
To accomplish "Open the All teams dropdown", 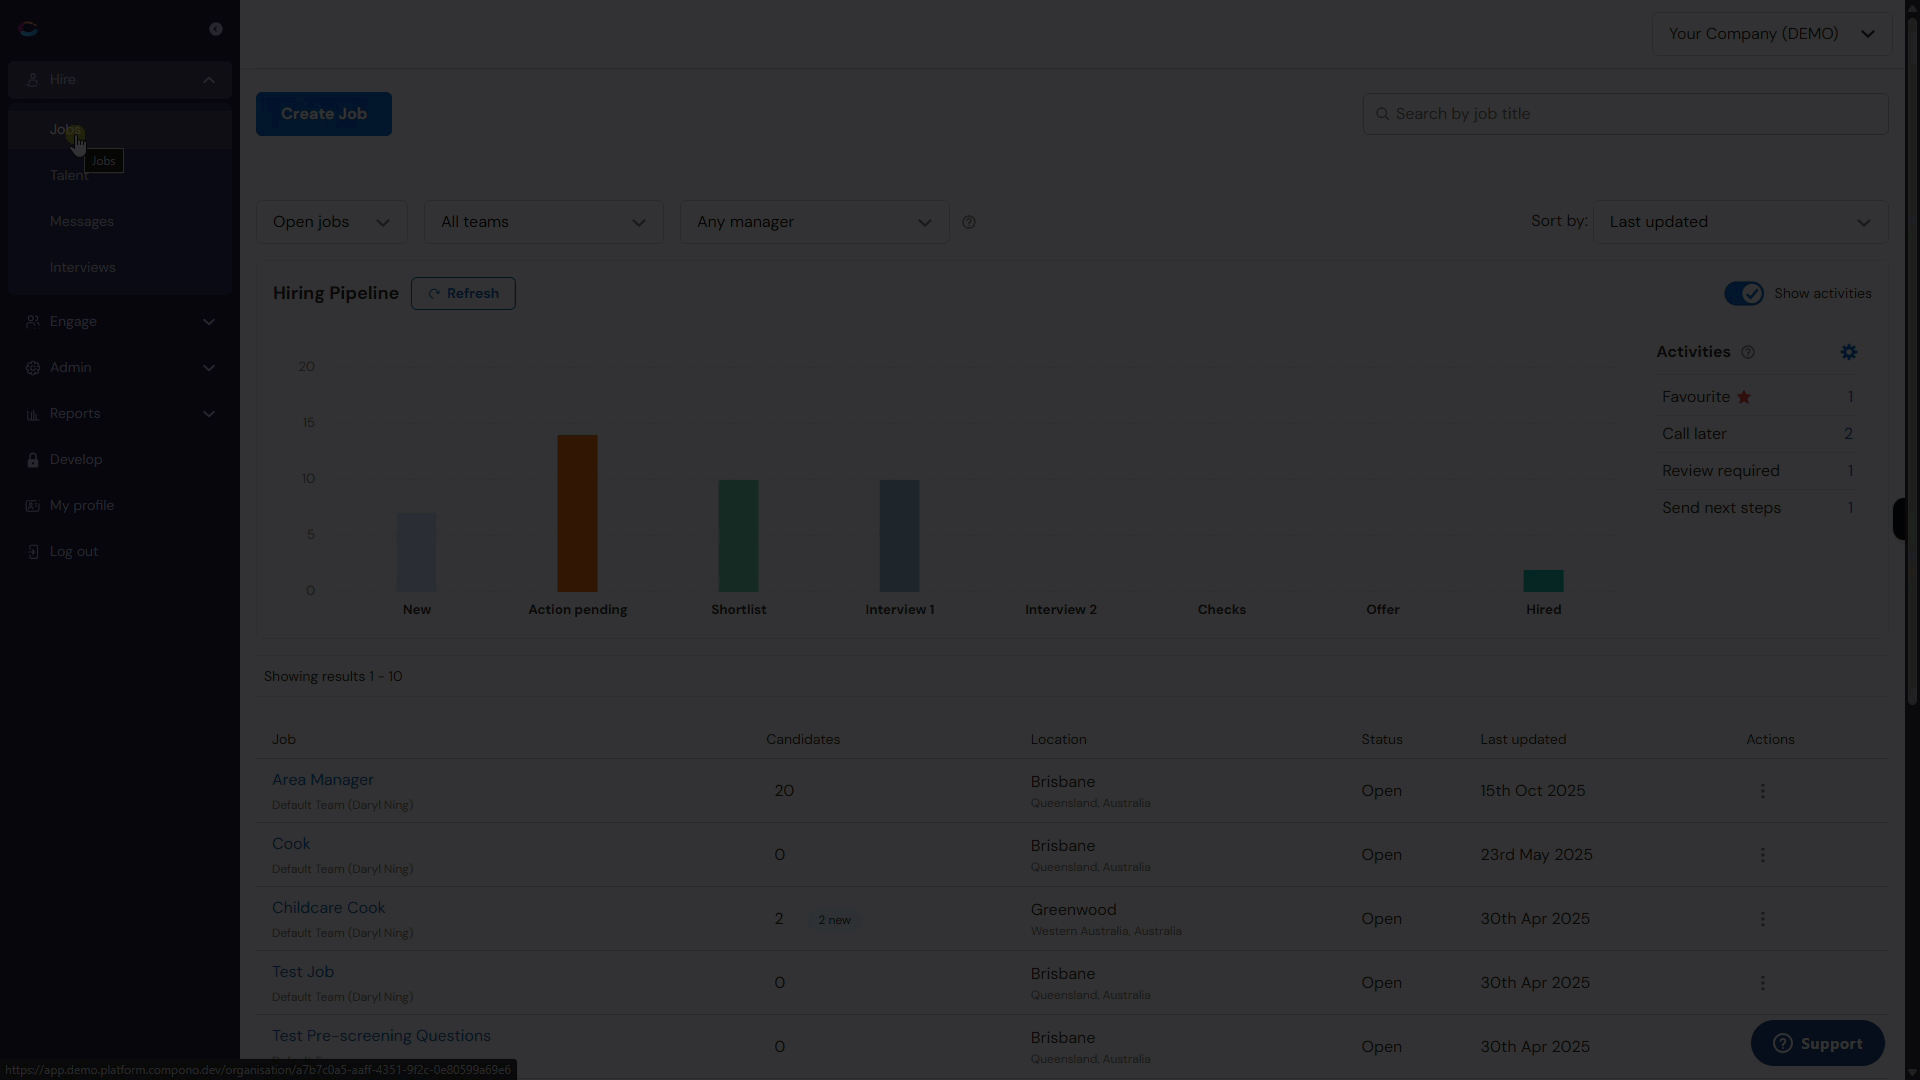I will 544,222.
